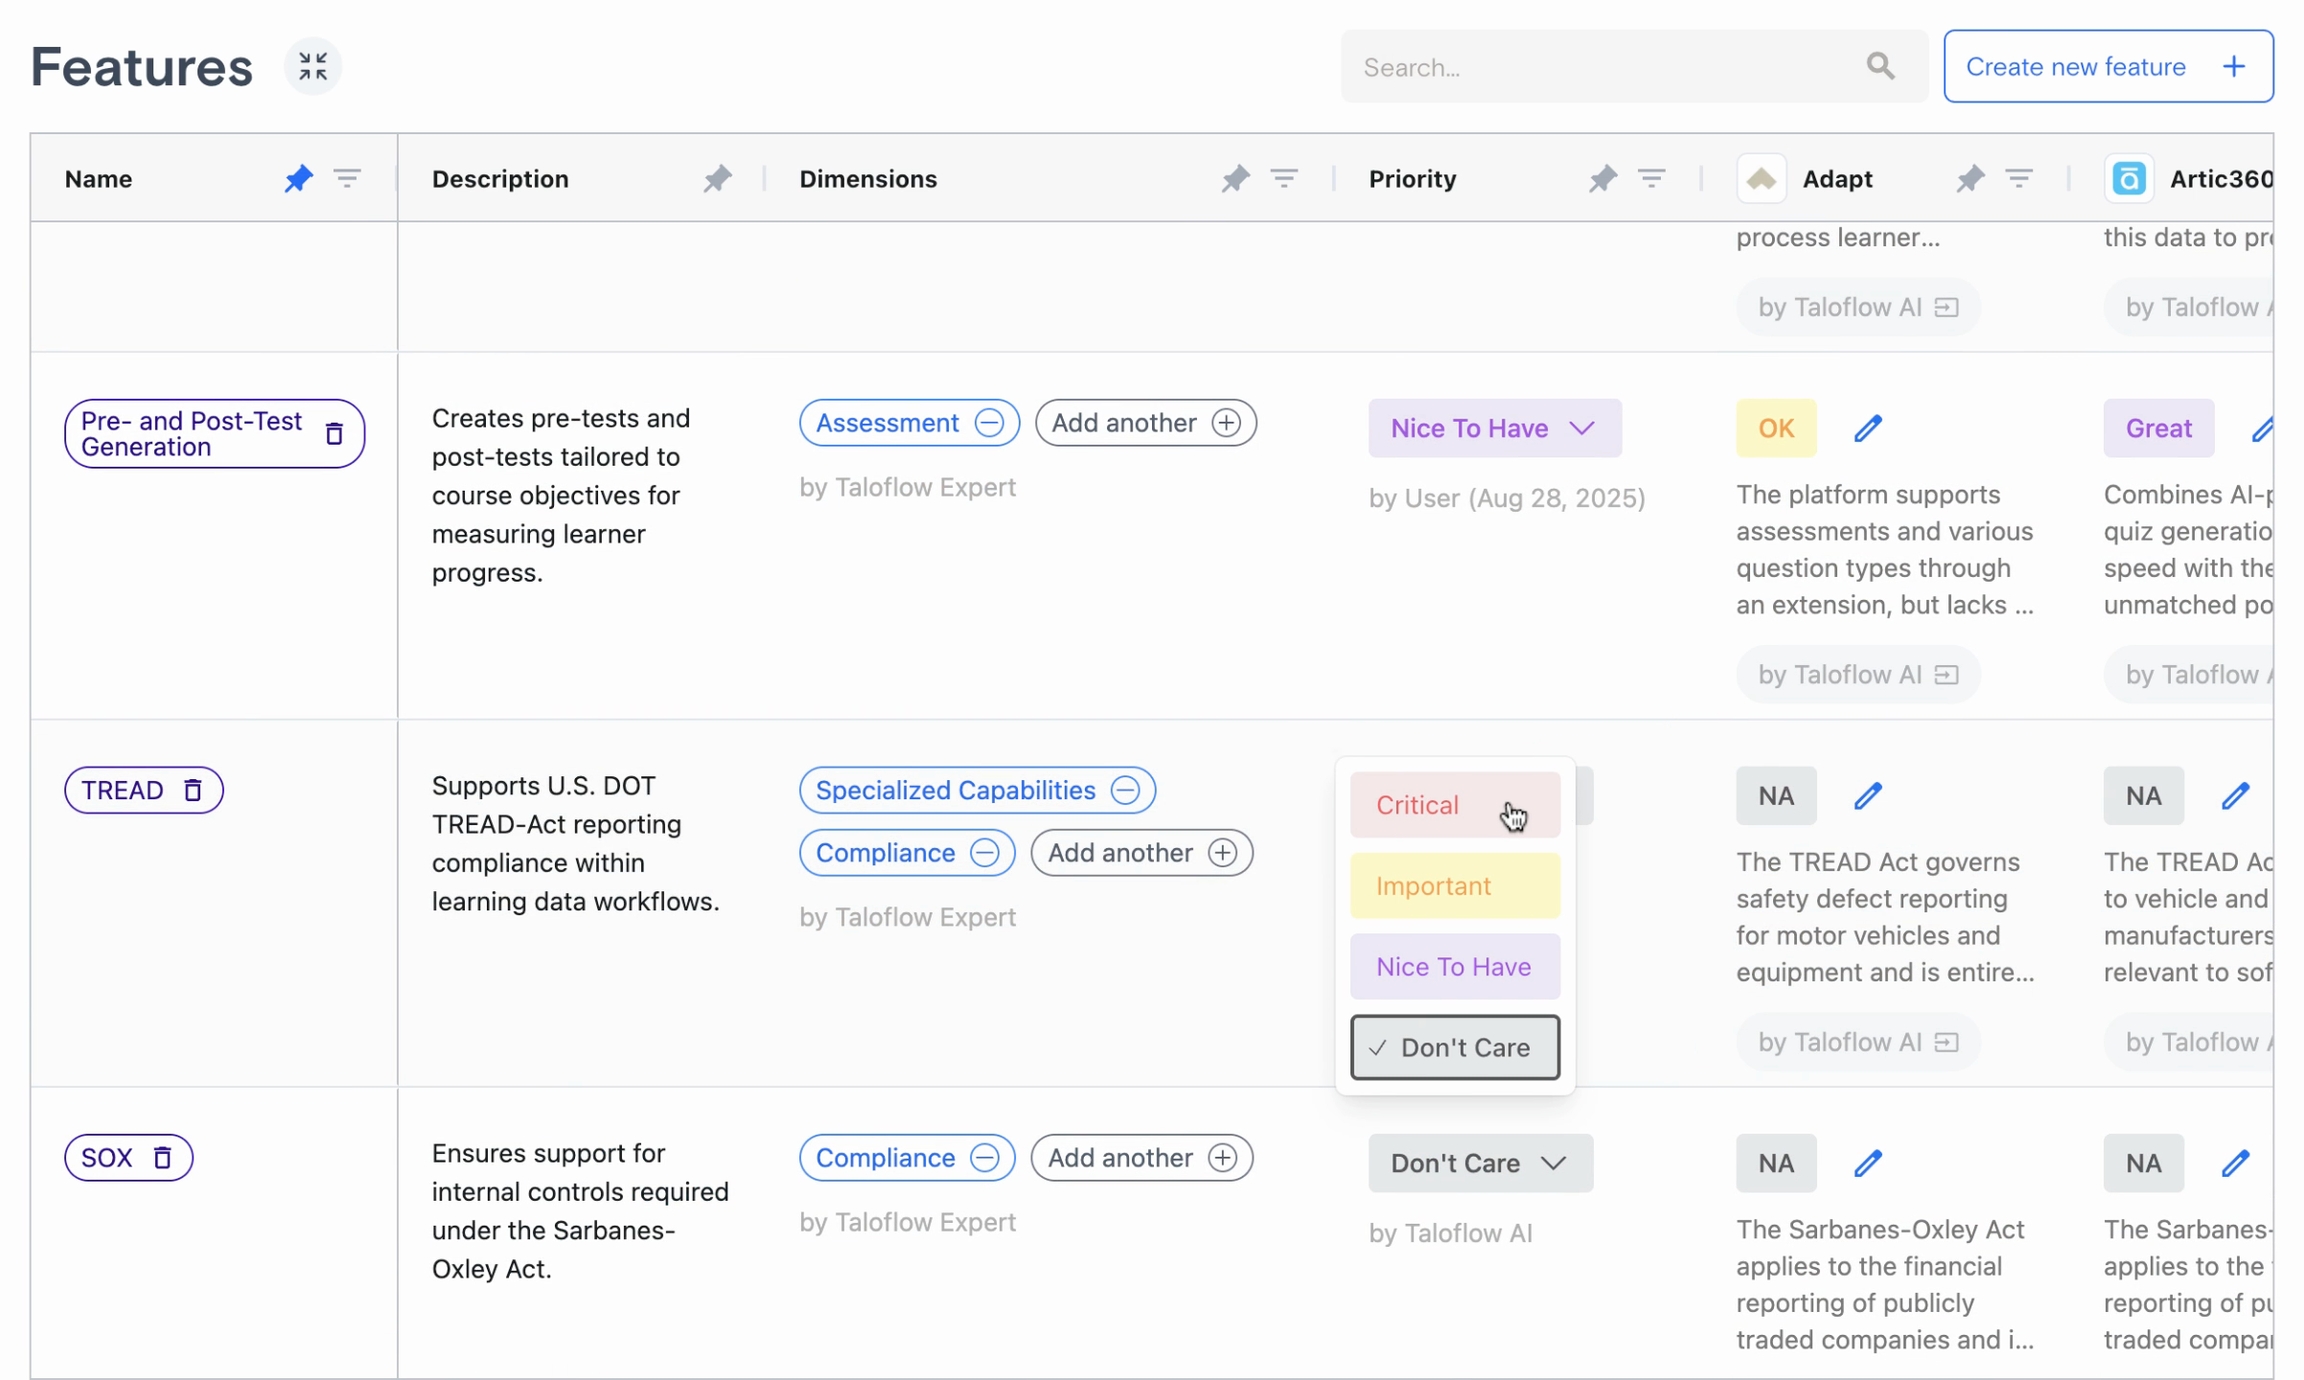
Task: Delete the TREAD feature via trash icon
Action: (x=193, y=790)
